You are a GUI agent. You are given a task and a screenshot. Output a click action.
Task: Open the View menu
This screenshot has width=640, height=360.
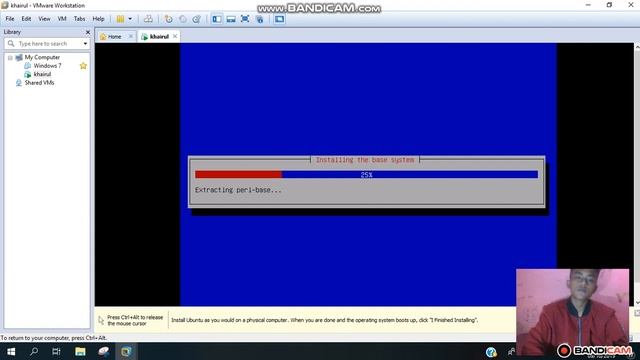[44, 19]
